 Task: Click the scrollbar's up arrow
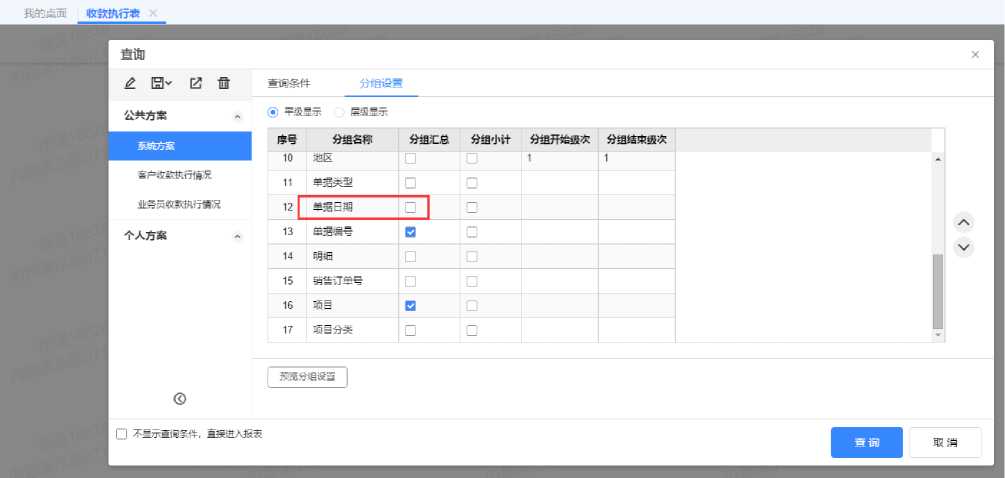click(x=938, y=158)
